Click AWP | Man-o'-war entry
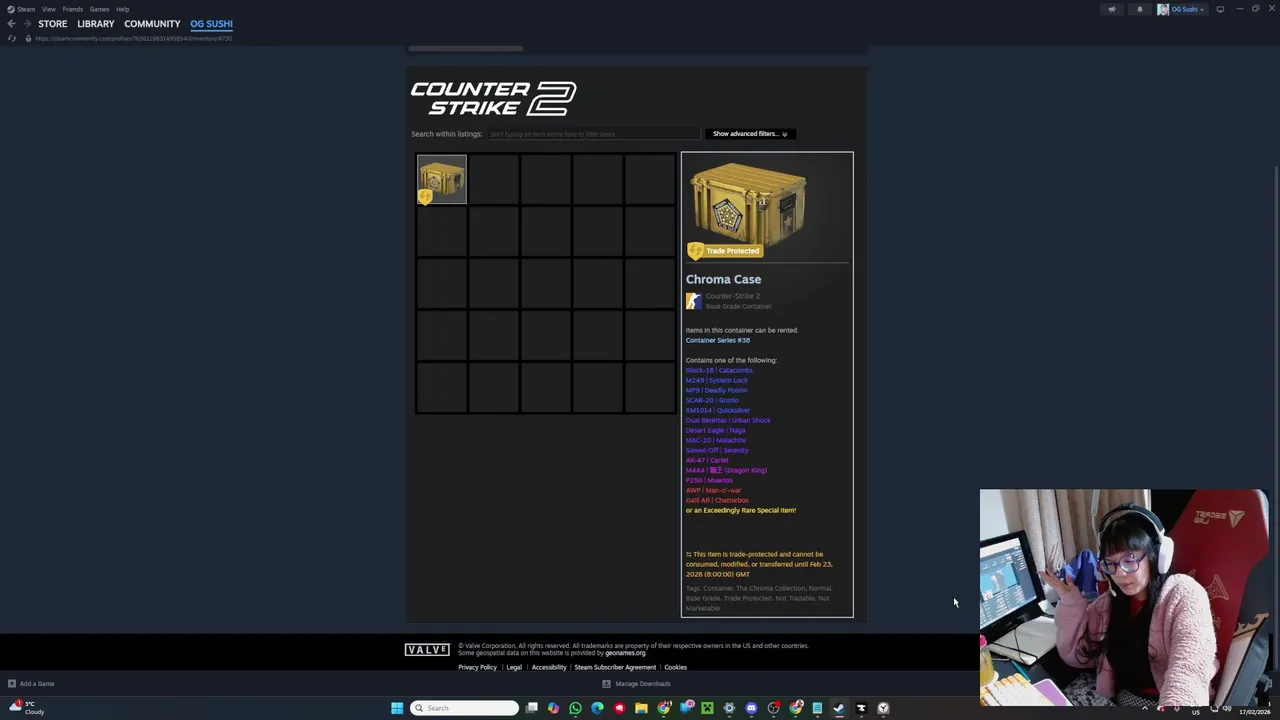 click(x=713, y=490)
